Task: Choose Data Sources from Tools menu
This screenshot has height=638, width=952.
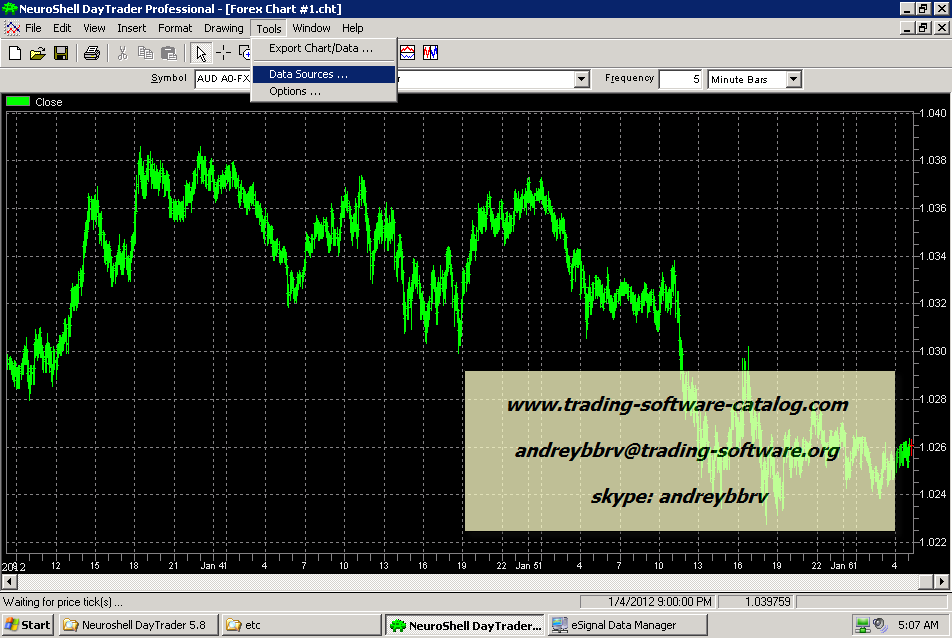Action: [x=308, y=74]
